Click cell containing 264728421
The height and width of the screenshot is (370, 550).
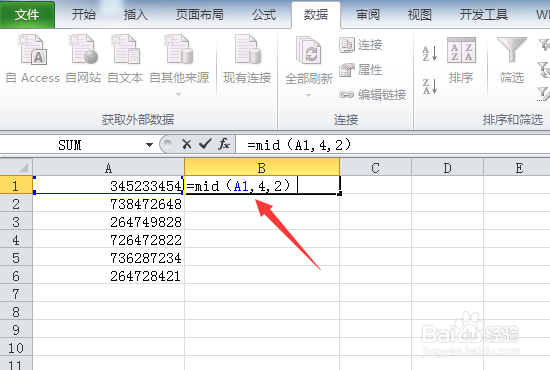coord(108,276)
